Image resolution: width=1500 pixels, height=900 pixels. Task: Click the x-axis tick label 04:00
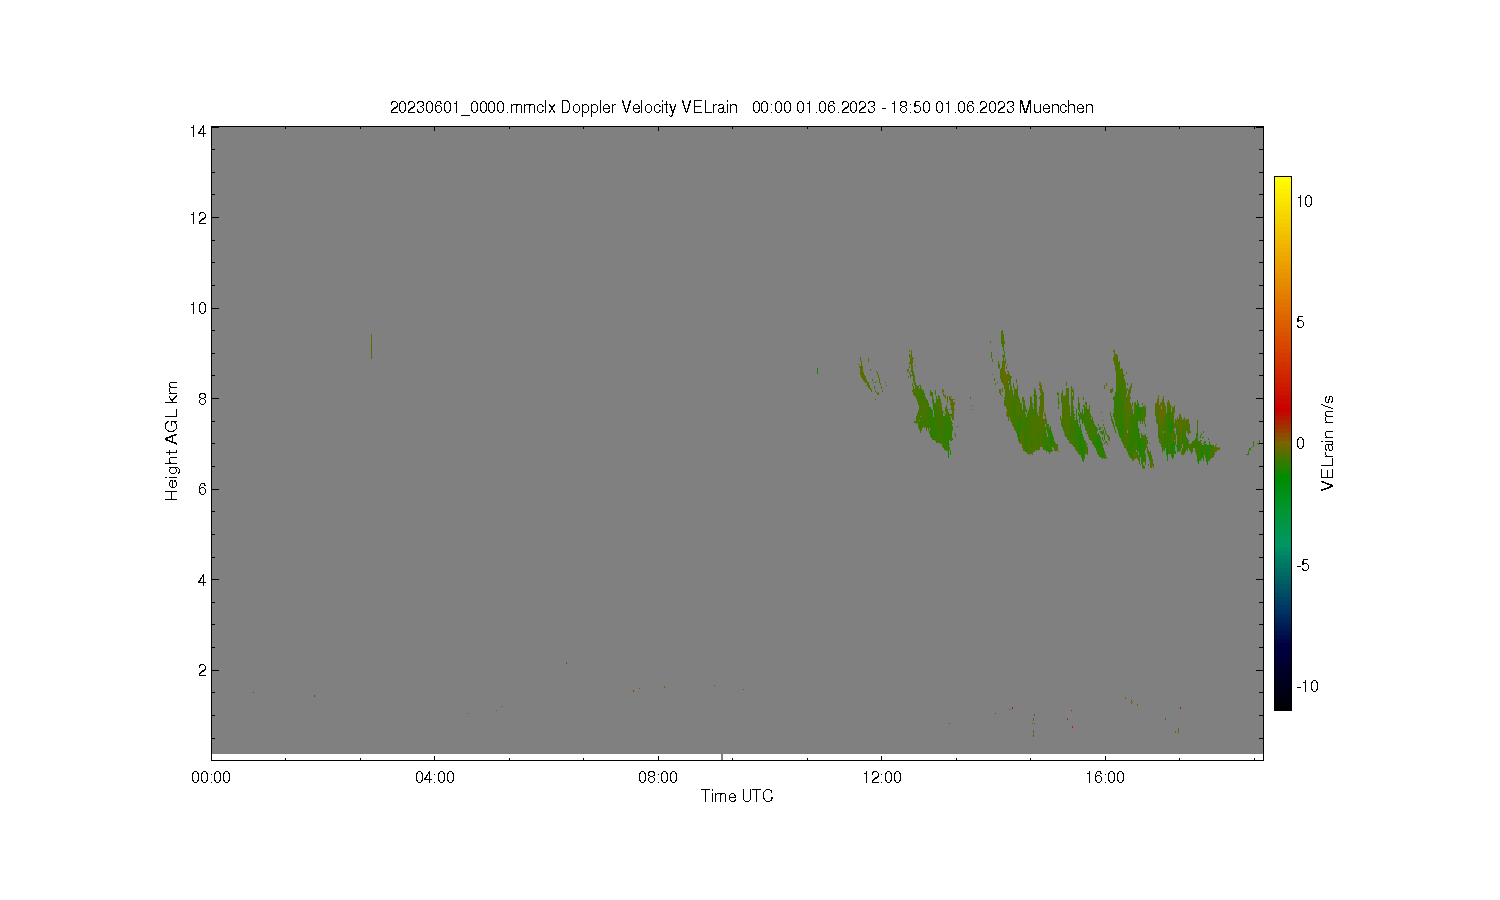point(435,777)
